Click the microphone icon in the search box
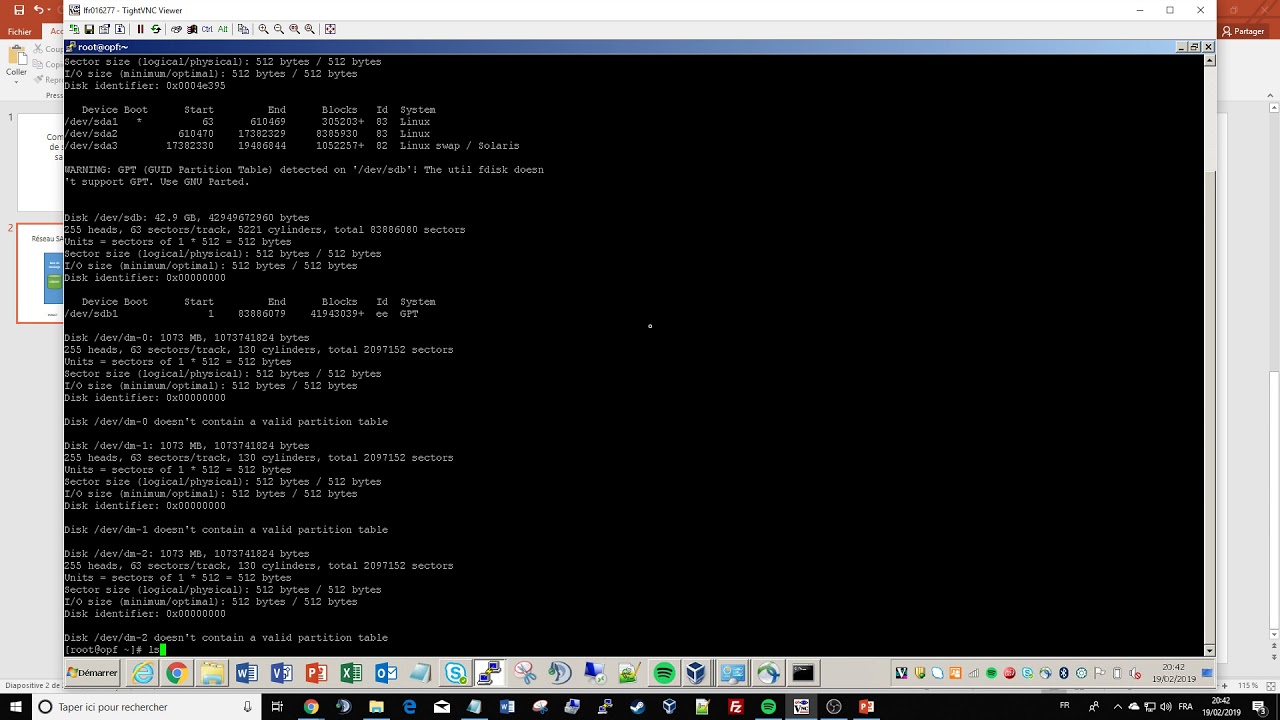This screenshot has height=720, width=1280. coord(247,707)
